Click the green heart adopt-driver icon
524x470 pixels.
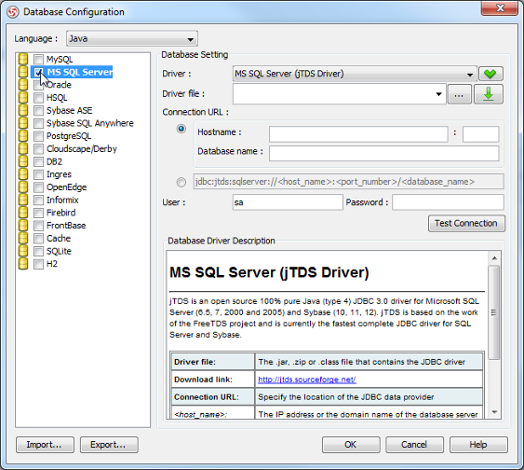click(x=490, y=74)
